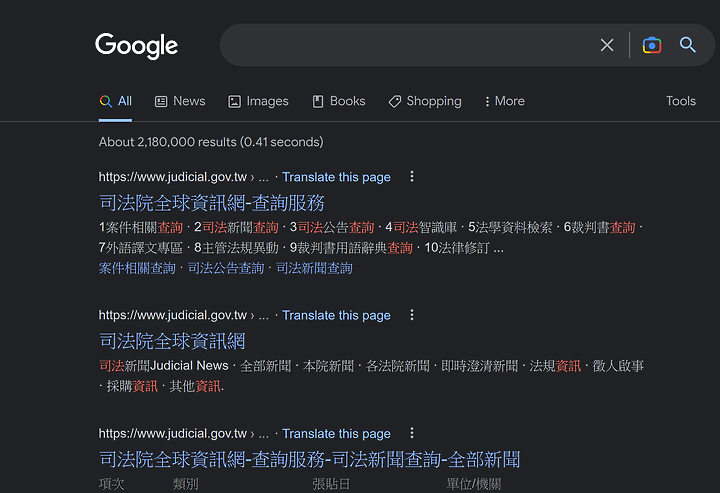
Task: Expand the More menu
Action: (505, 101)
